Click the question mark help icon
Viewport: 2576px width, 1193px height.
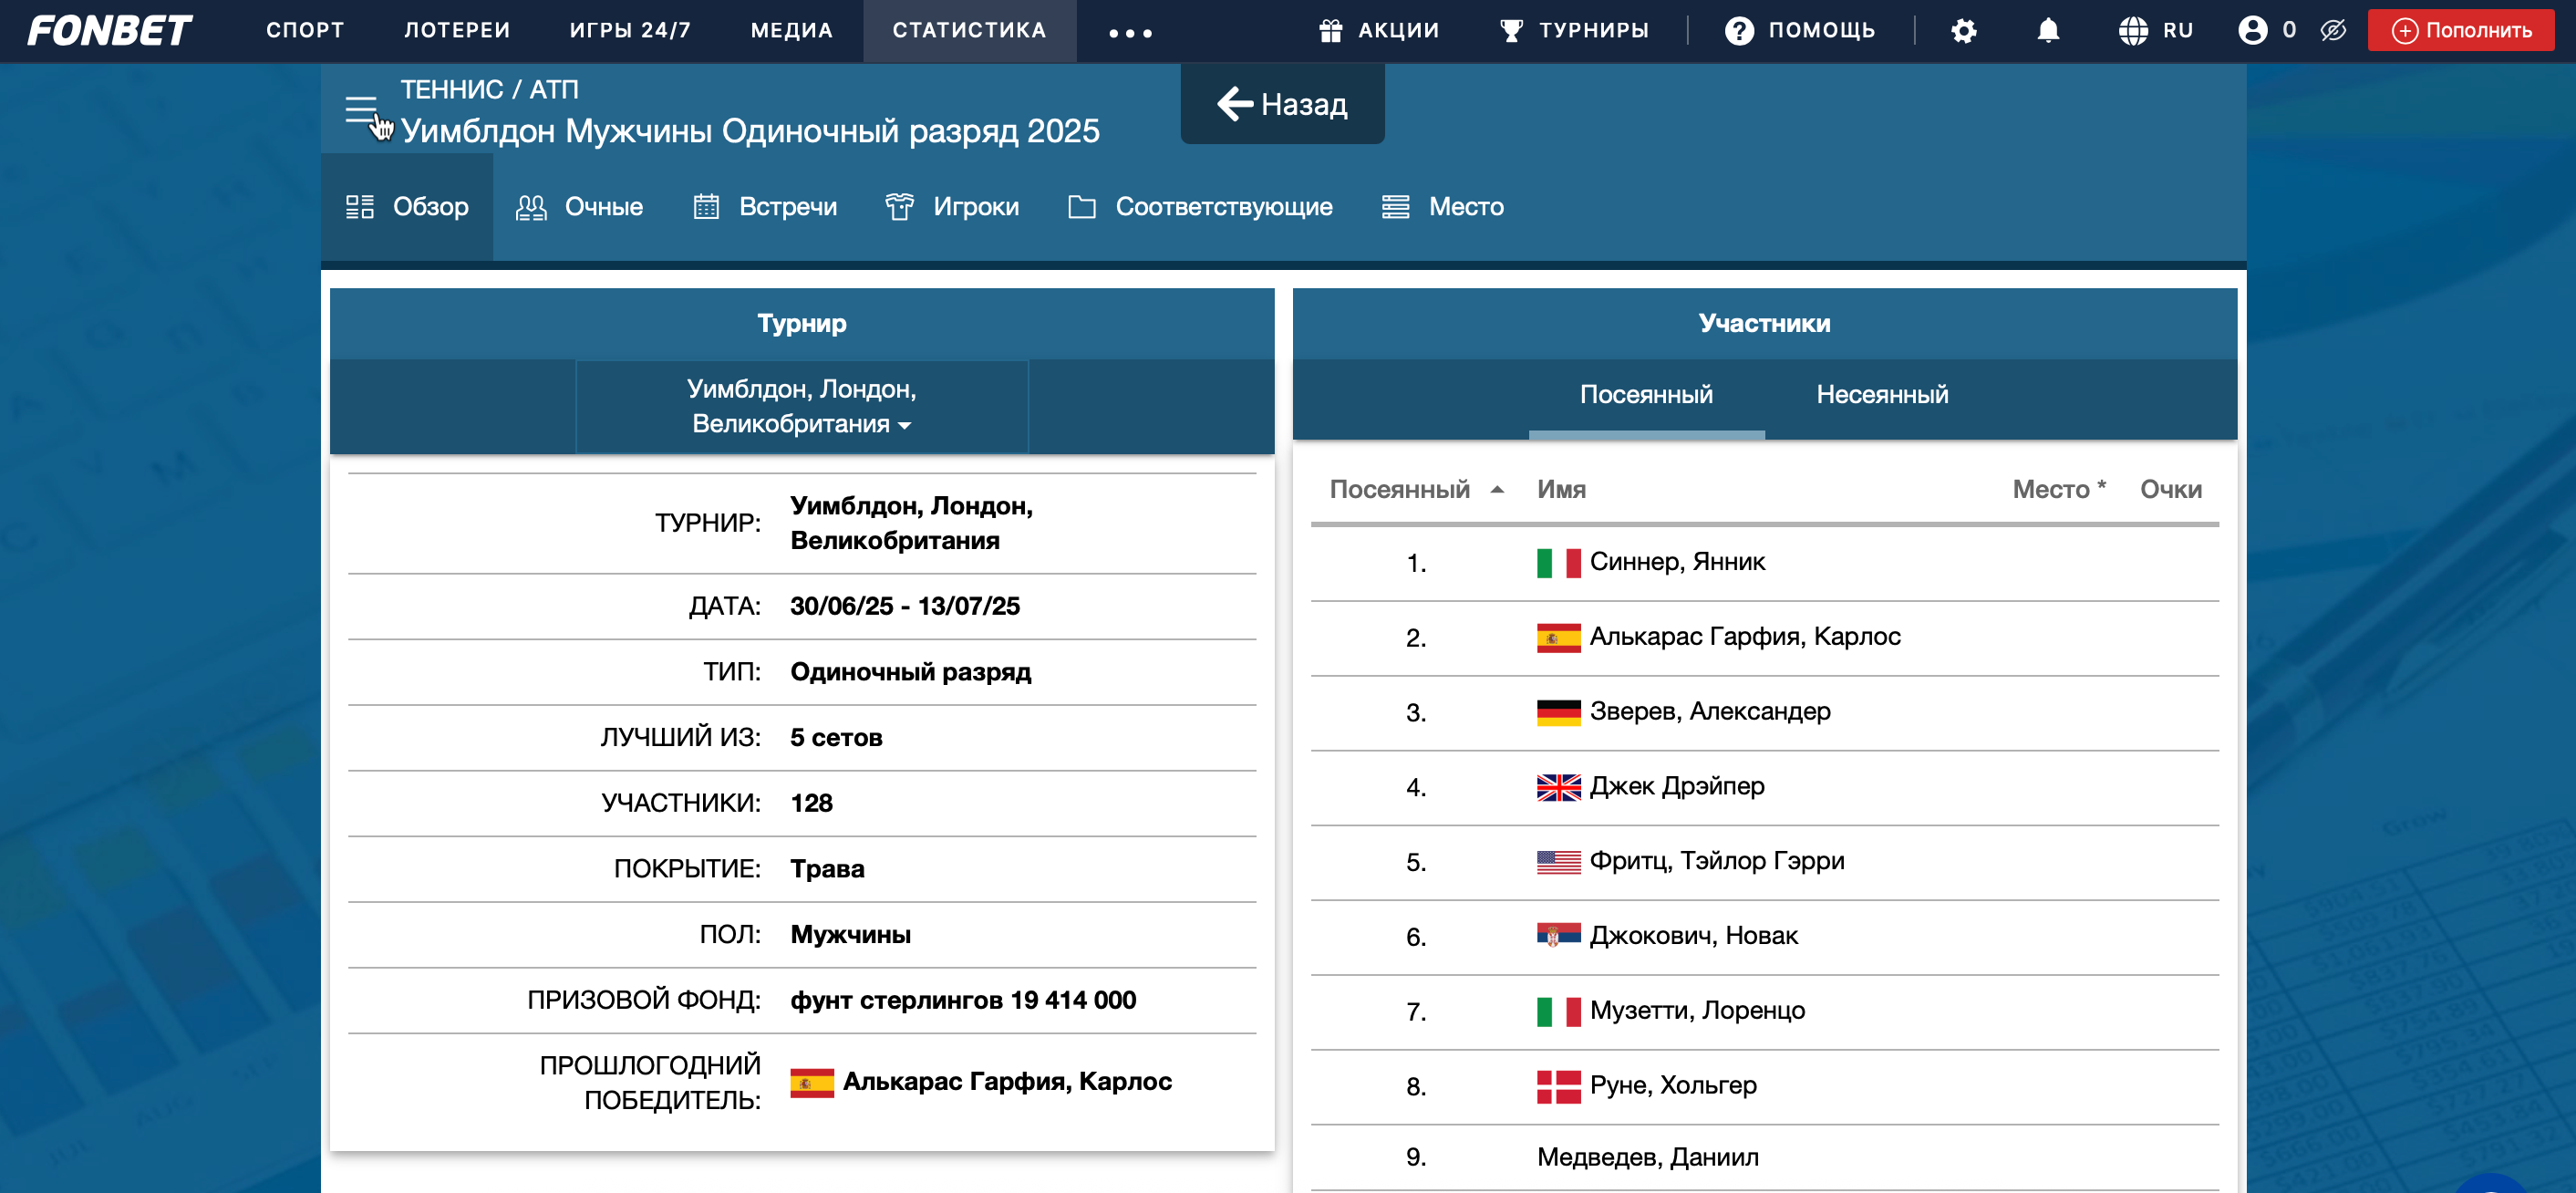pyautogui.click(x=1739, y=31)
